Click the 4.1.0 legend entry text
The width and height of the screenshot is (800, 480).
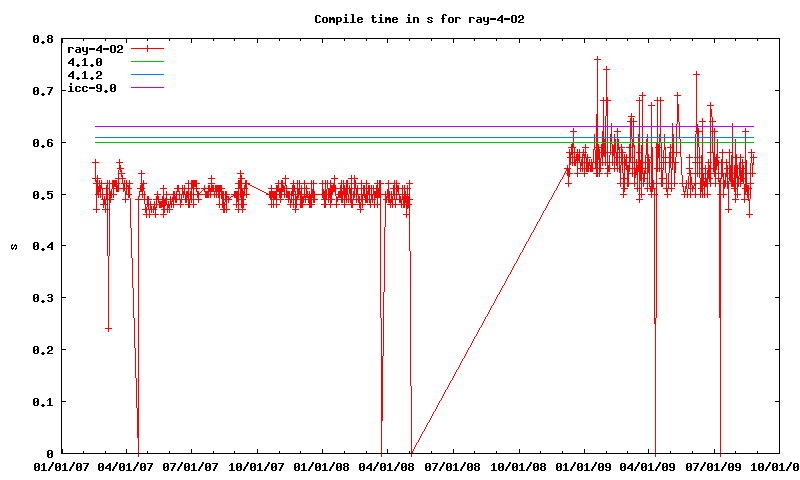pos(84,62)
